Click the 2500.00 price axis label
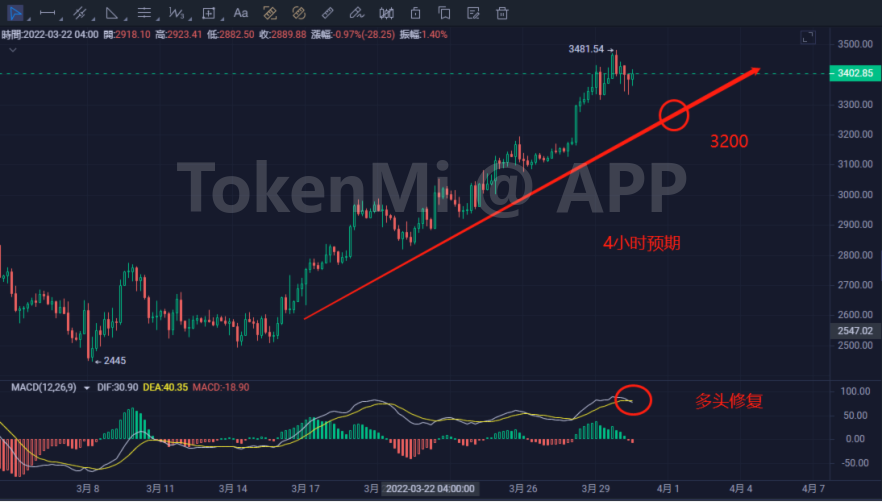Image resolution: width=882 pixels, height=502 pixels. click(x=855, y=345)
